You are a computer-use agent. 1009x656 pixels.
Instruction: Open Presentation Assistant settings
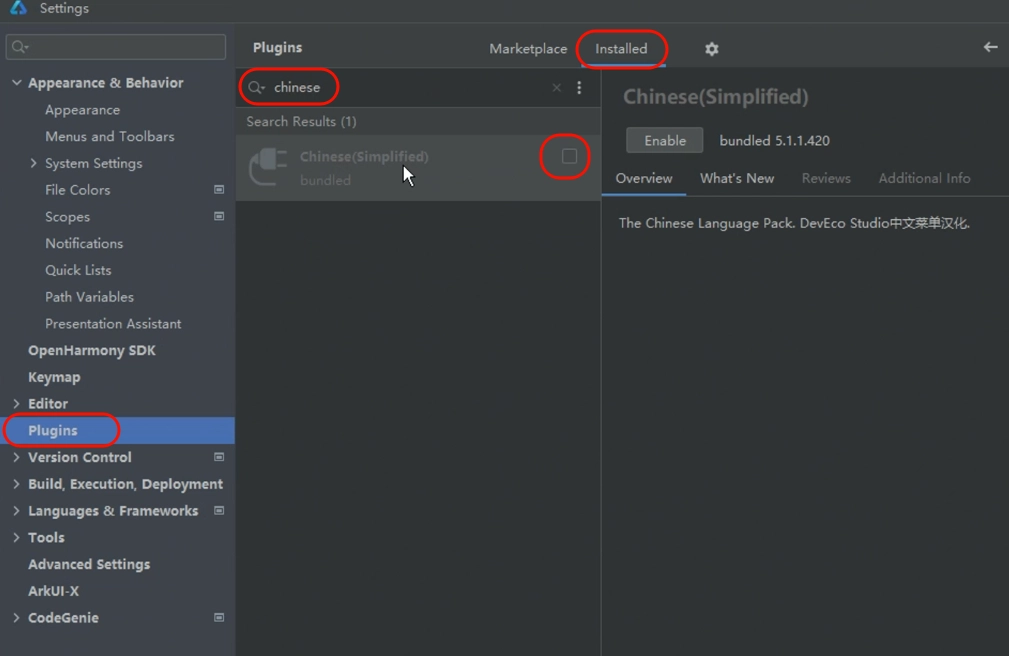coord(113,324)
